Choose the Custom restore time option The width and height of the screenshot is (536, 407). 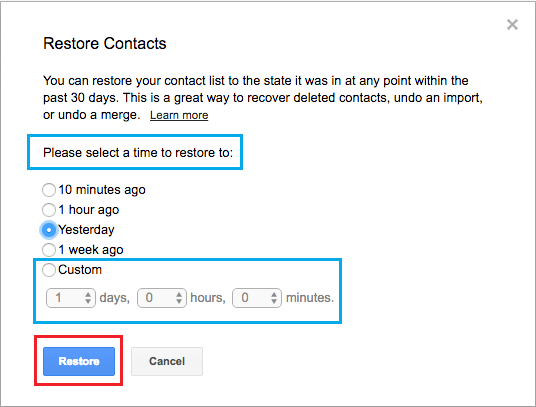(x=49, y=270)
